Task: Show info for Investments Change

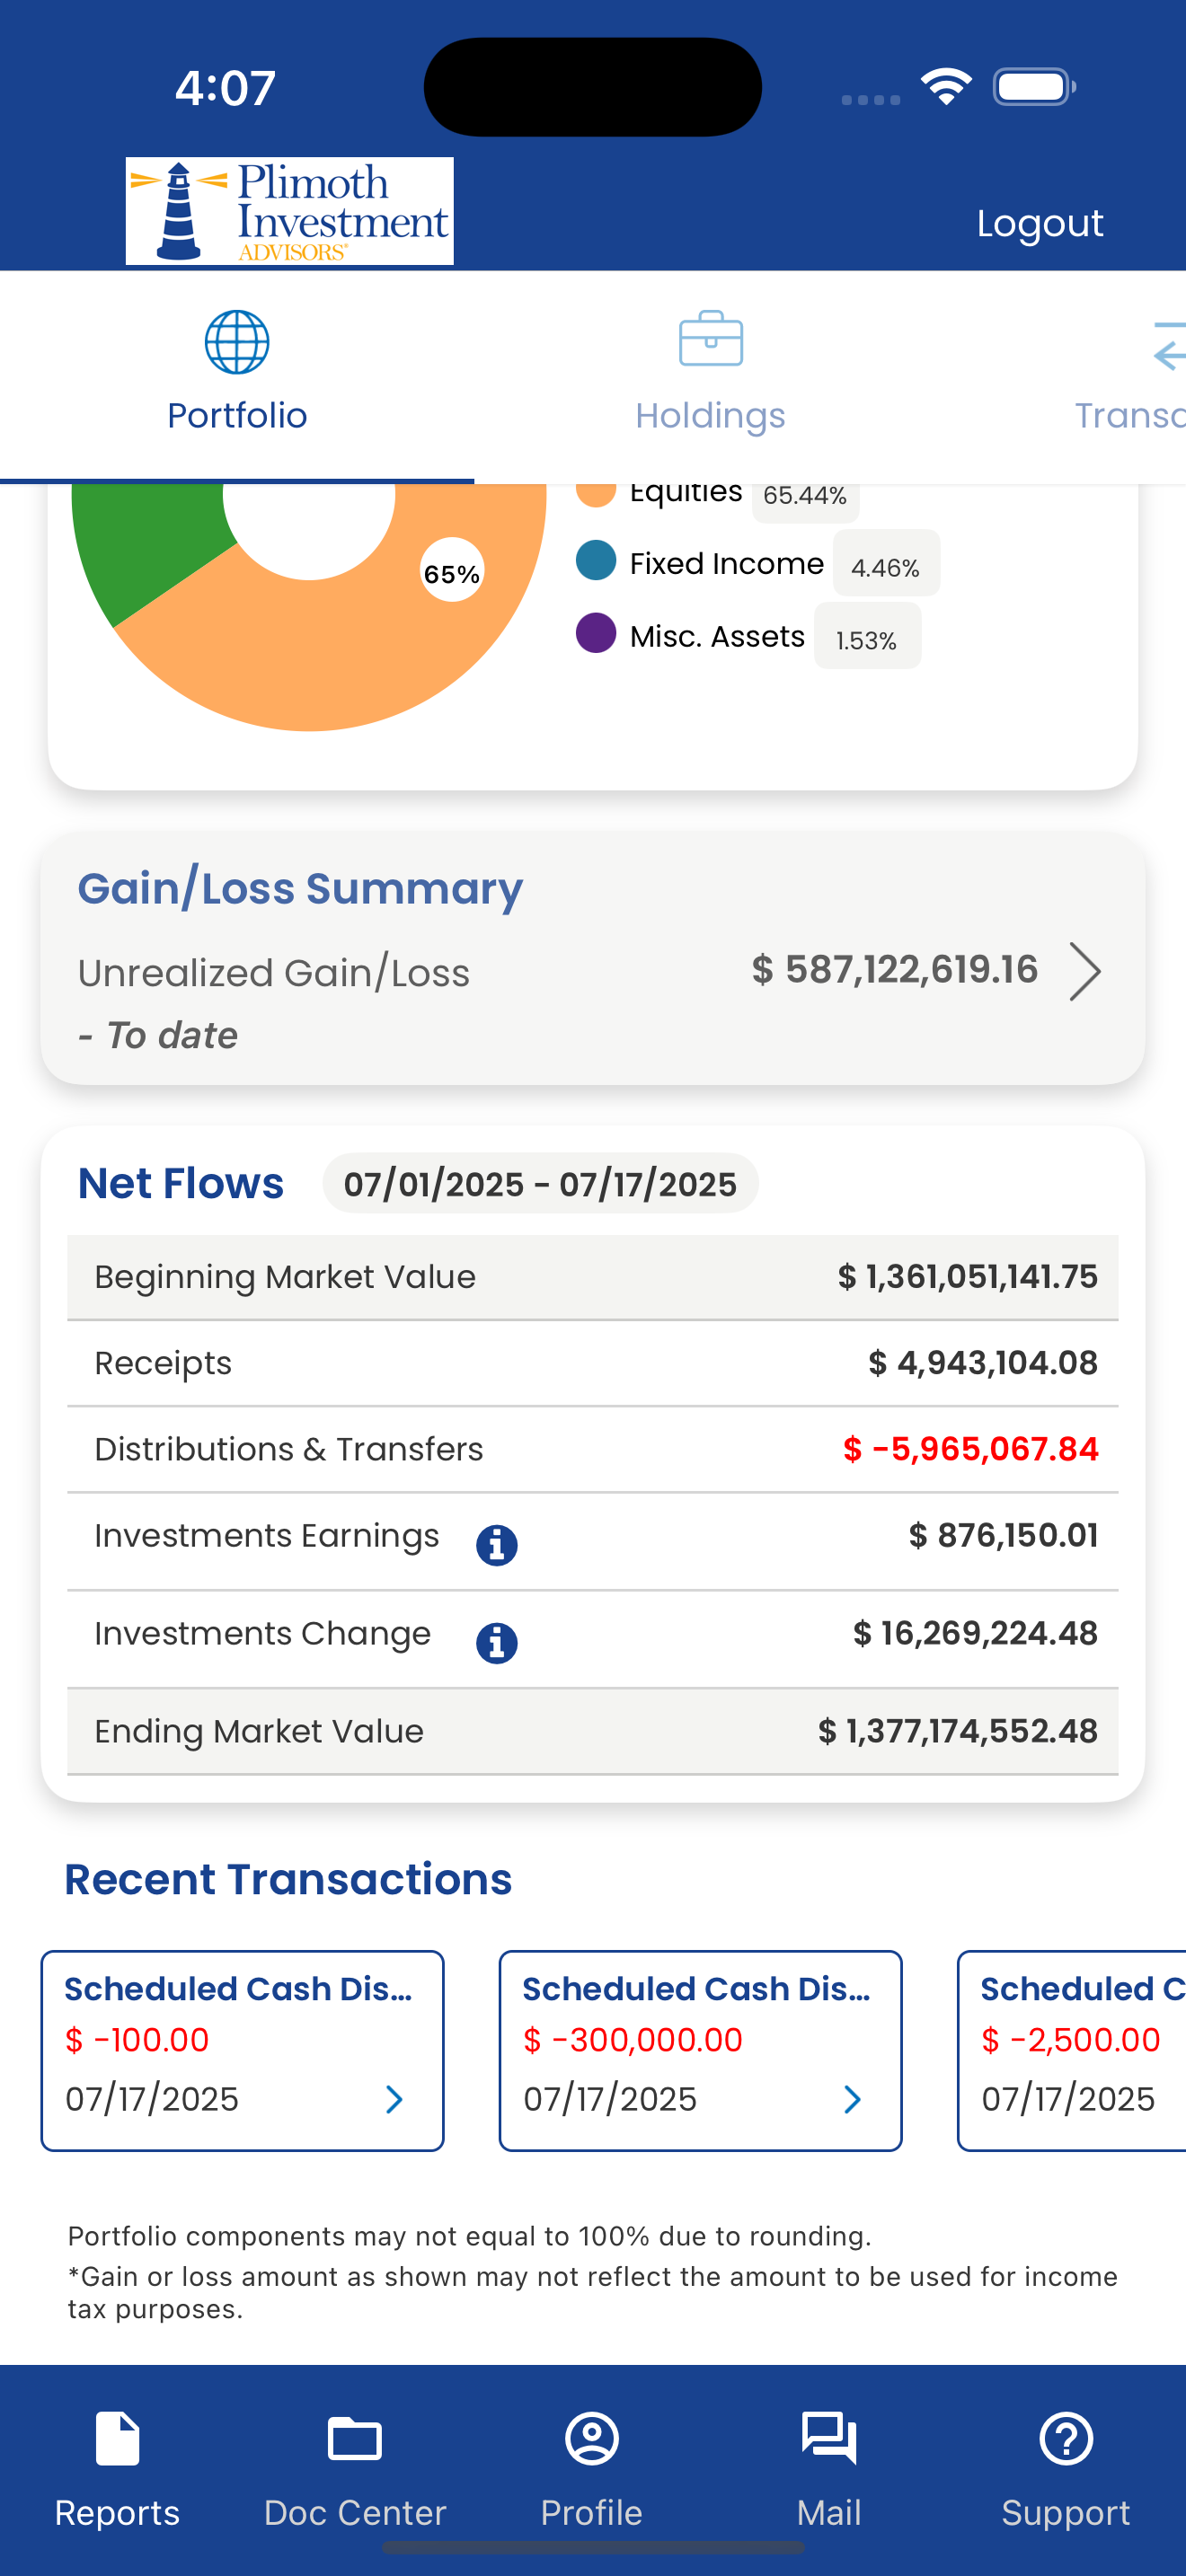Action: 496,1643
